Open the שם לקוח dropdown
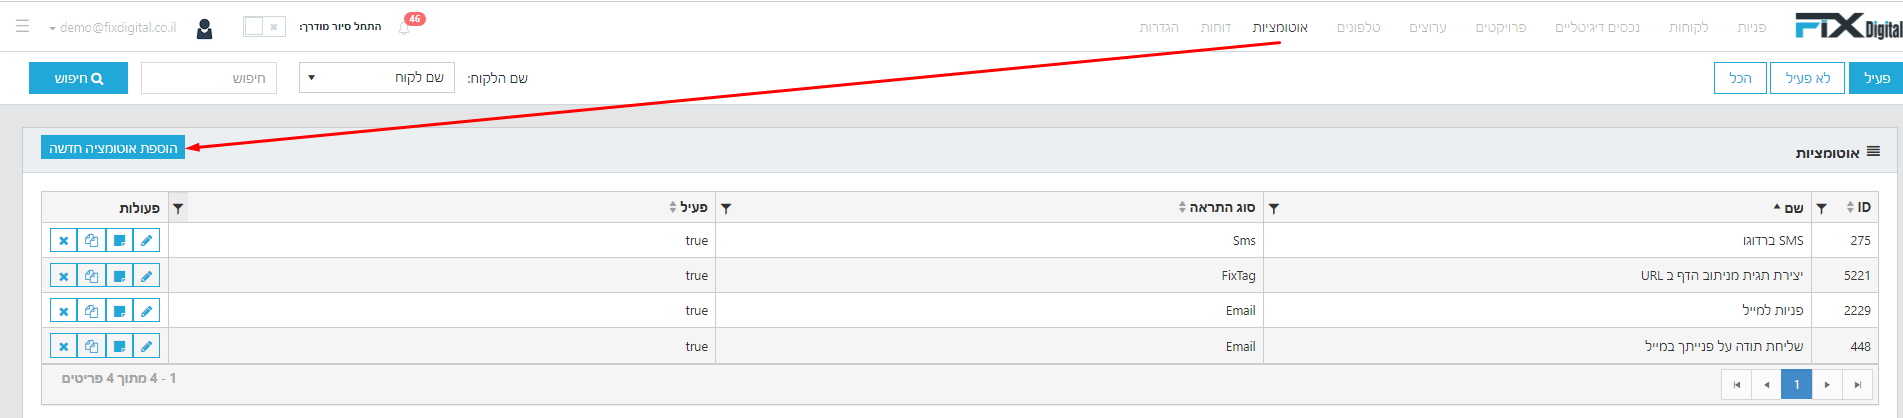1903x418 pixels. 377,78
